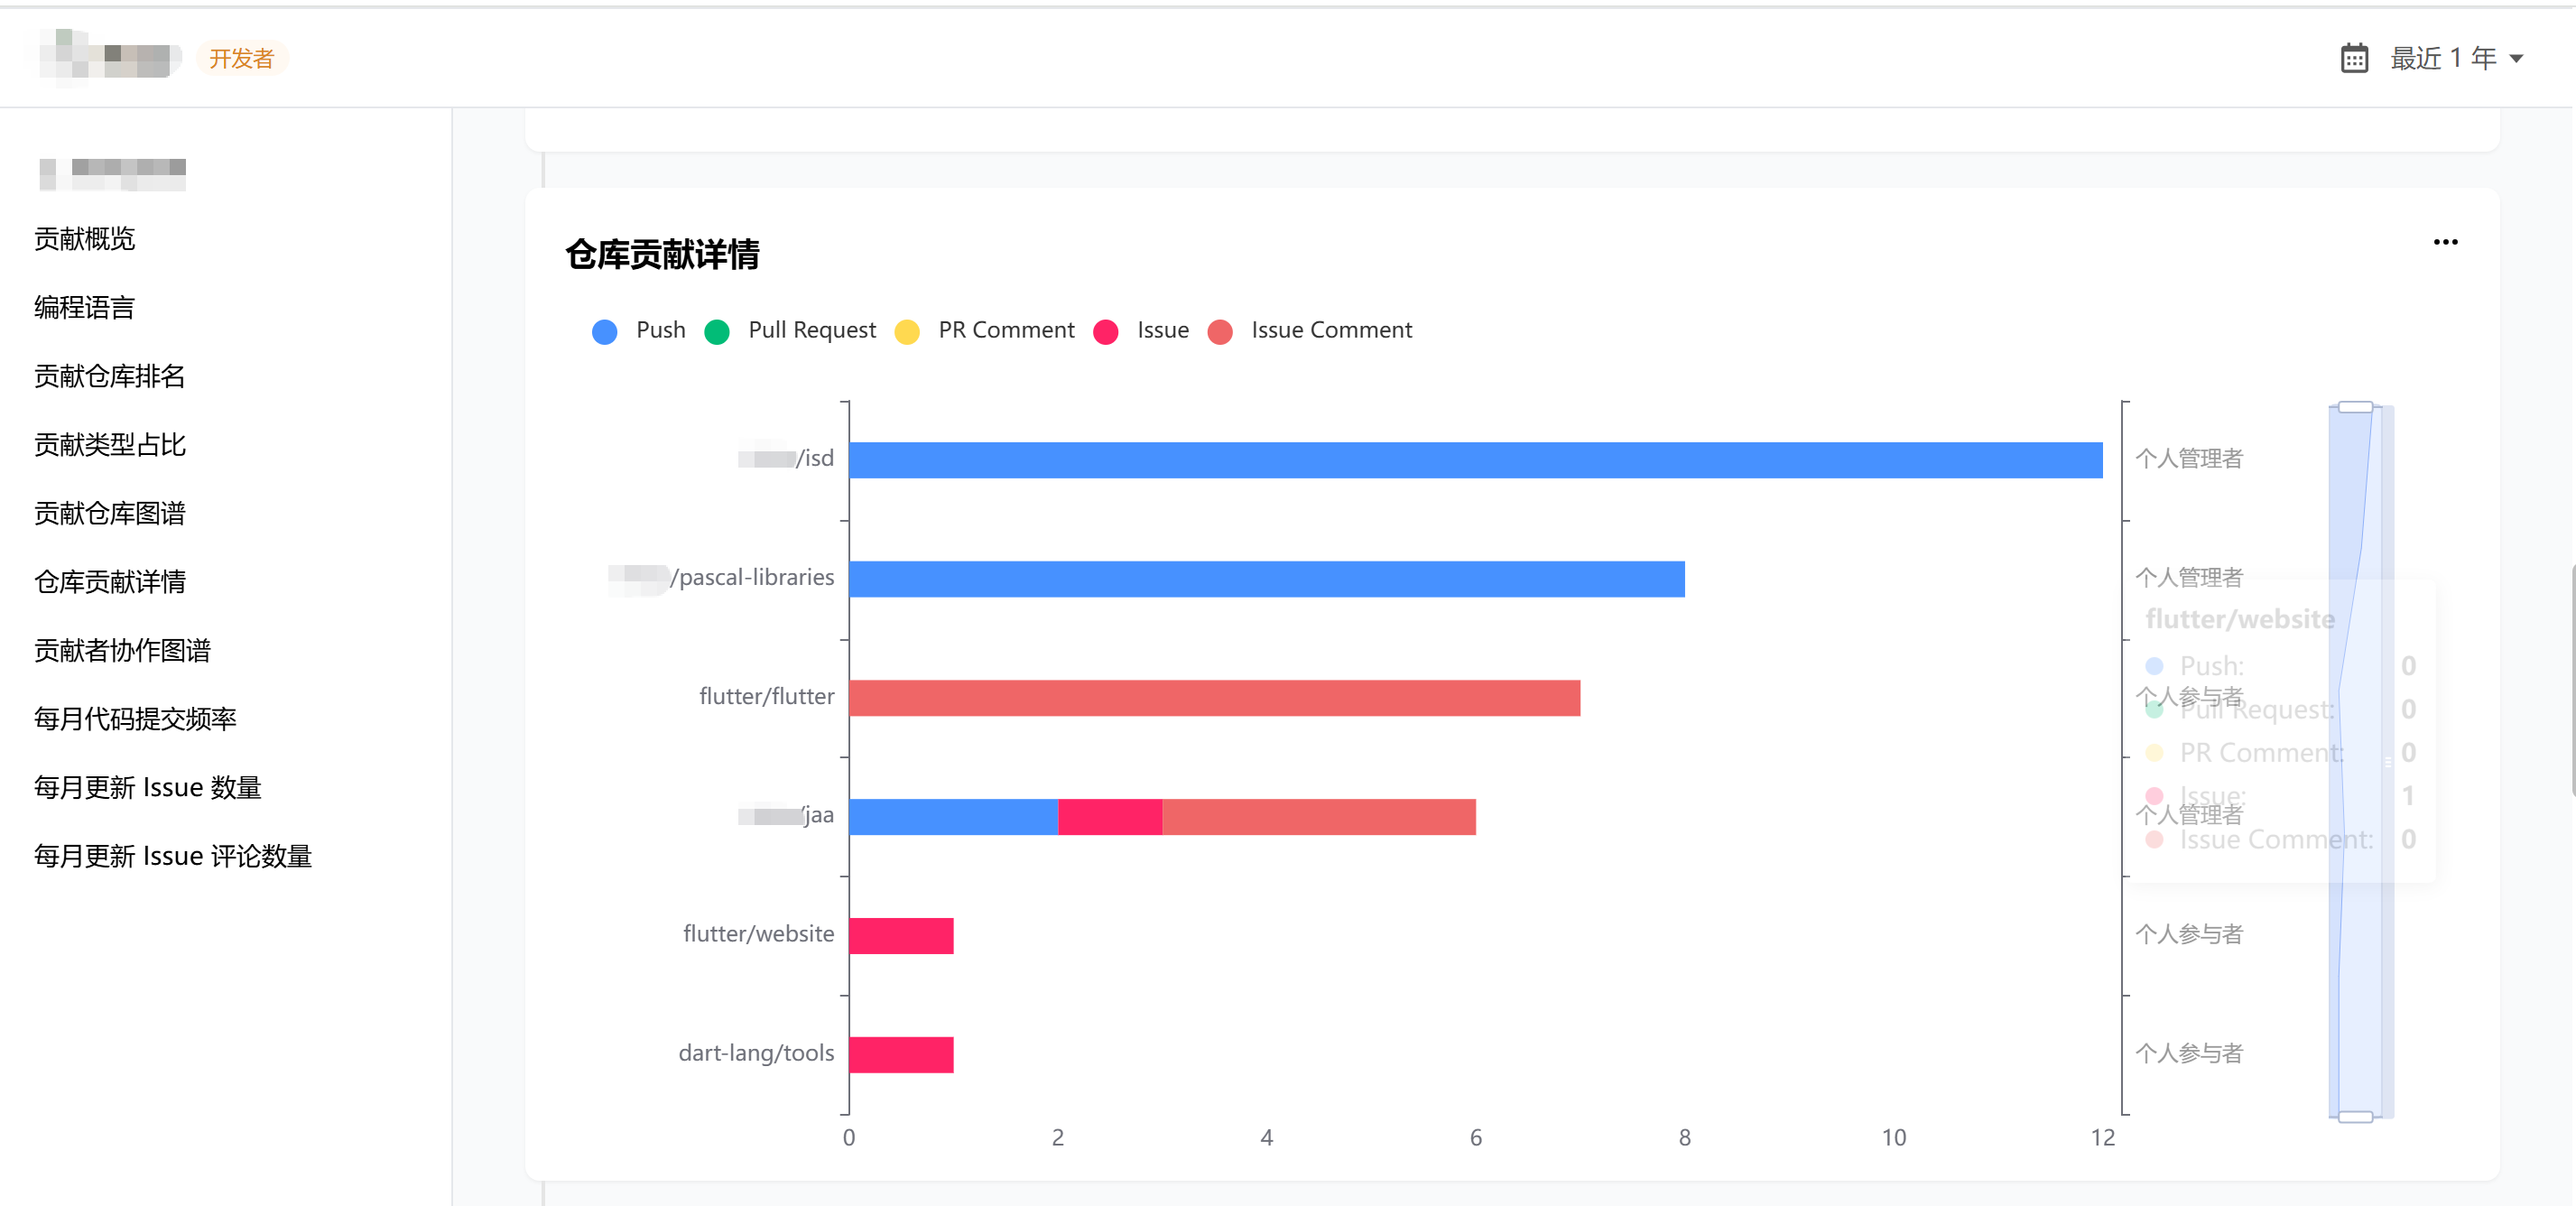Go to 编程语言 section
Screen dimensions: 2576x1206
coord(84,308)
